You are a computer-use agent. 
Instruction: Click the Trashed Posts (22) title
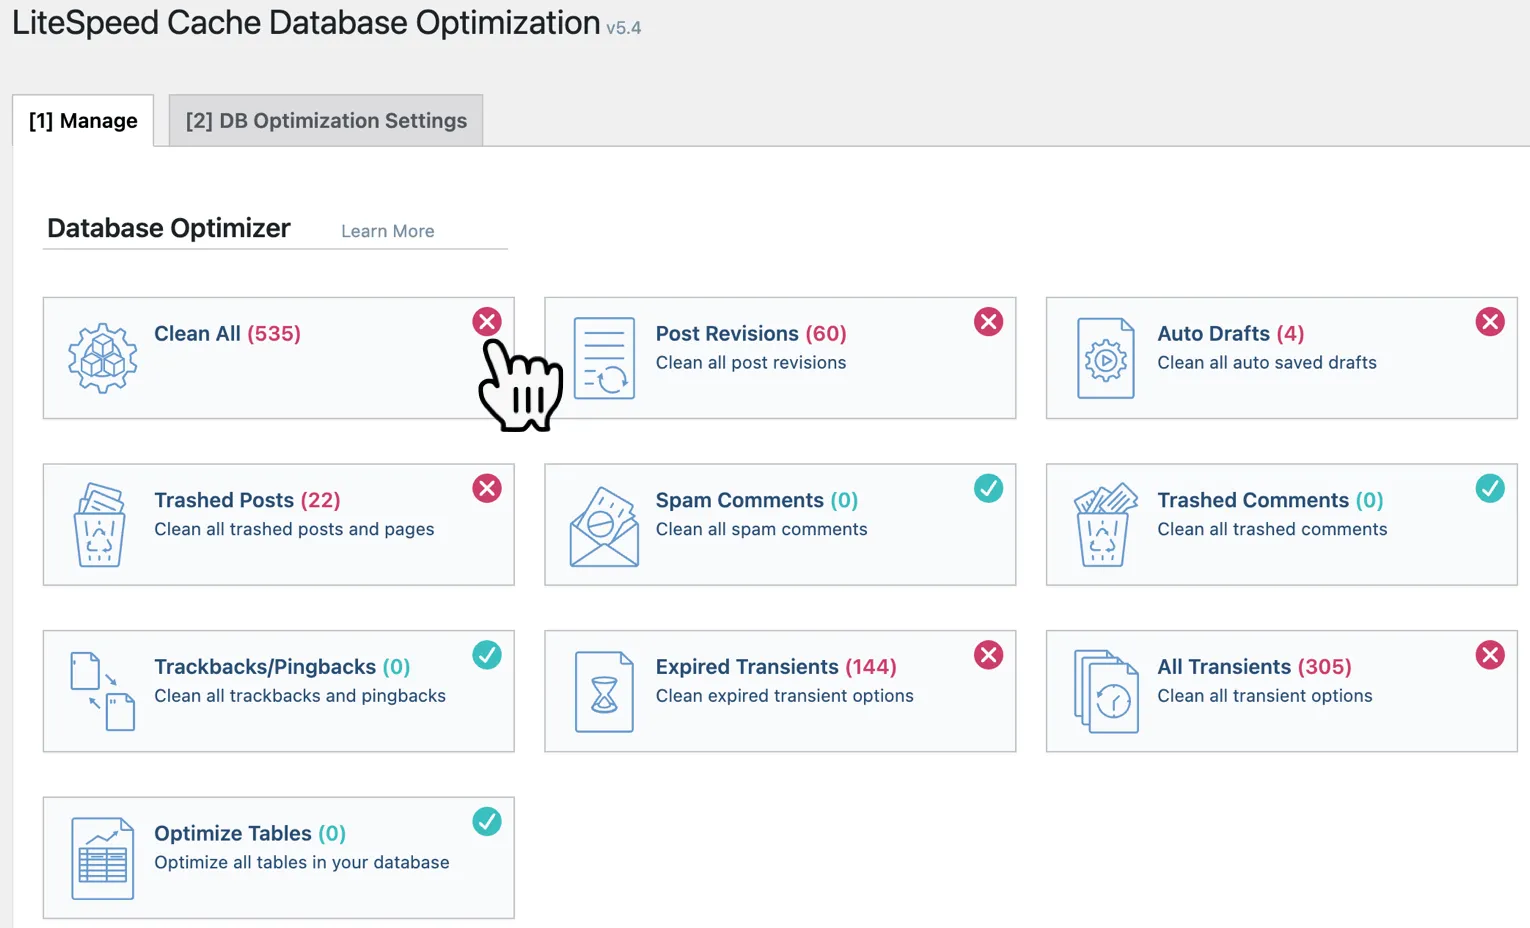[248, 500]
